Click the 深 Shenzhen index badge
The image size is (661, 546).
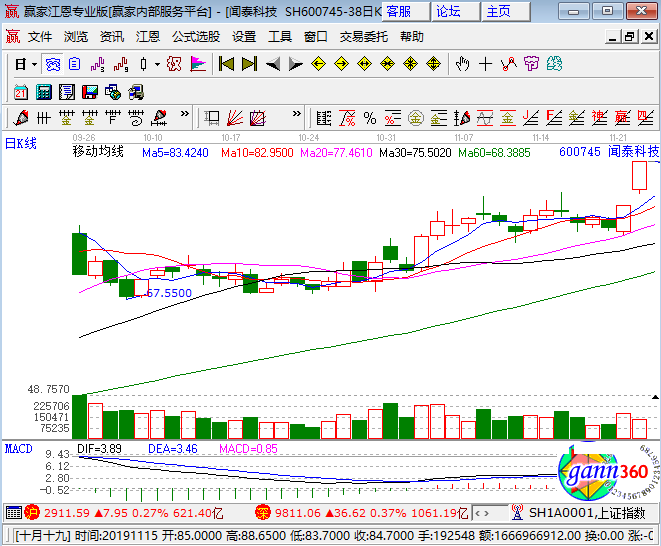point(263,513)
